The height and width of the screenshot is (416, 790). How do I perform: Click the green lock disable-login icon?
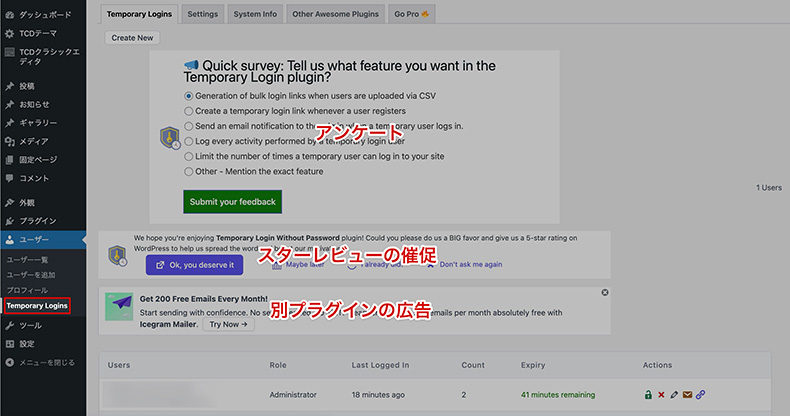click(648, 394)
